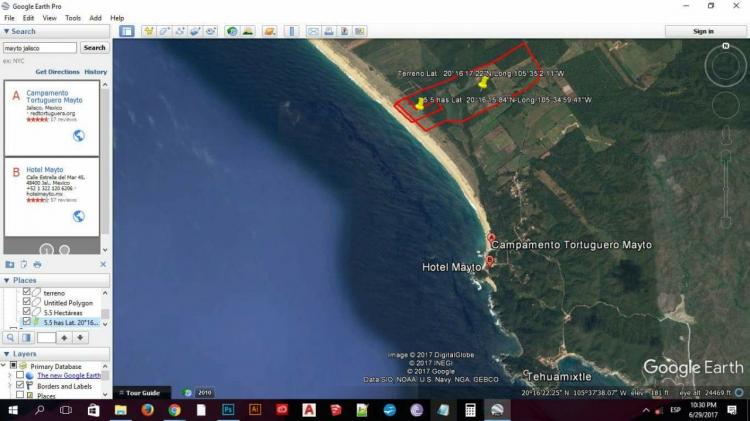
Task: Open the File menu
Action: 9,18
